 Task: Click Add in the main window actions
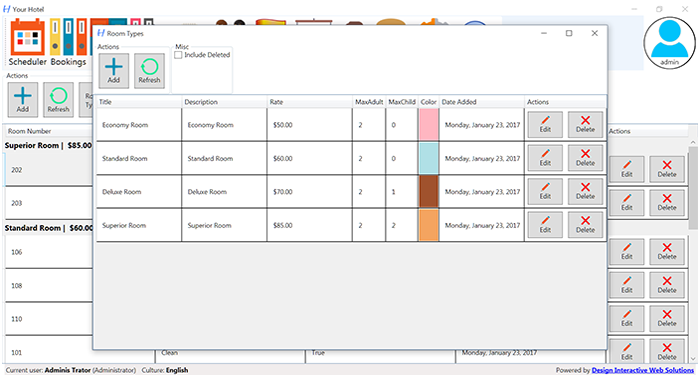[x=23, y=100]
